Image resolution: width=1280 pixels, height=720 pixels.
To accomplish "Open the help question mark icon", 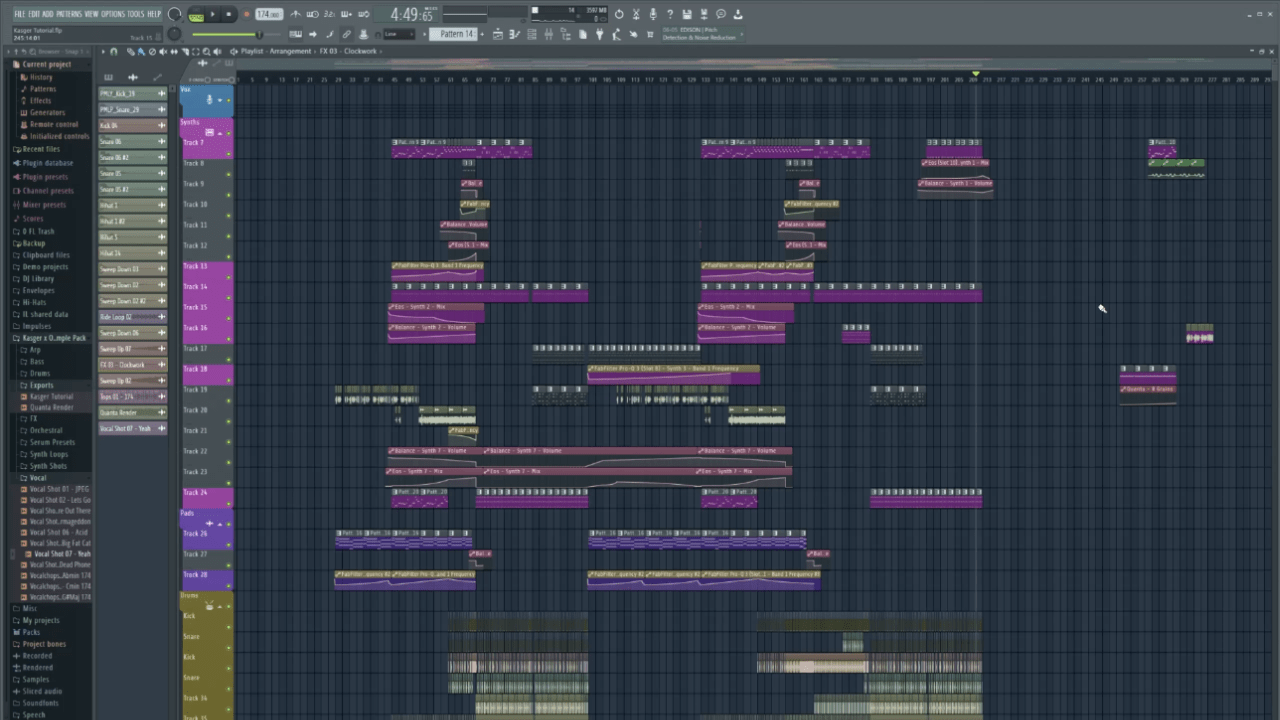I will tap(670, 14).
